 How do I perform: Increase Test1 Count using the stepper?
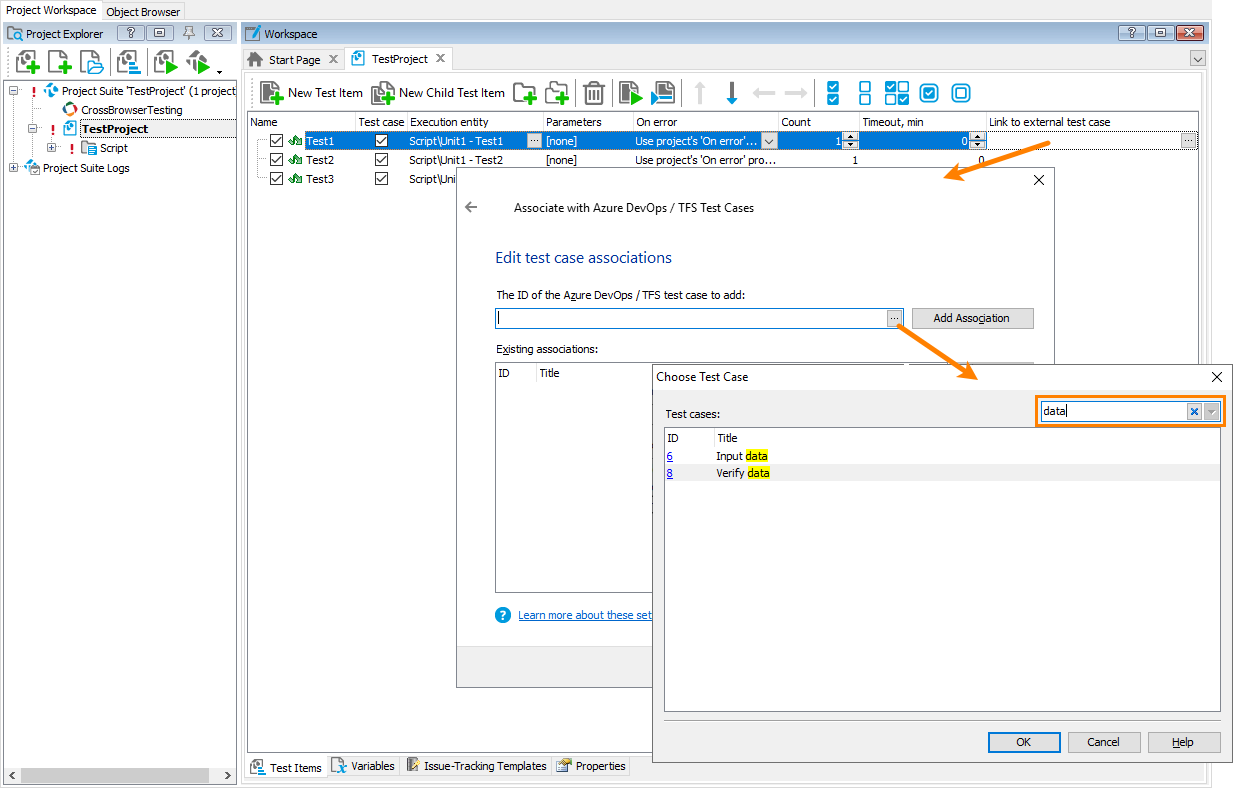850,136
